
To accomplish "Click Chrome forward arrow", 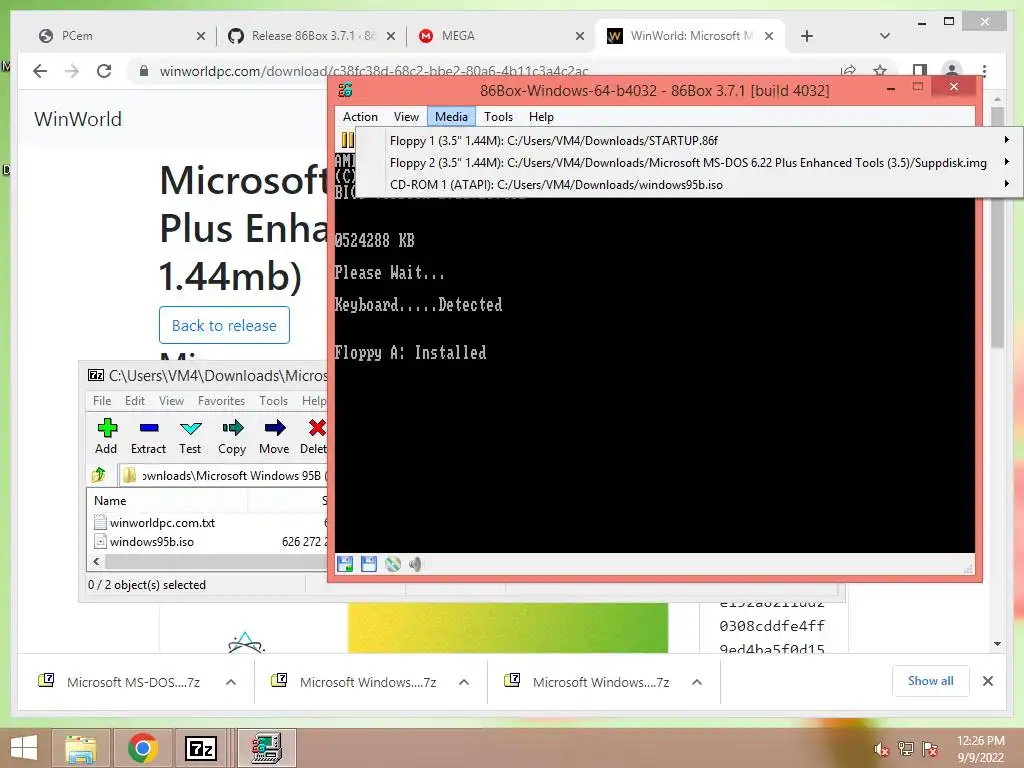I will click(72, 71).
